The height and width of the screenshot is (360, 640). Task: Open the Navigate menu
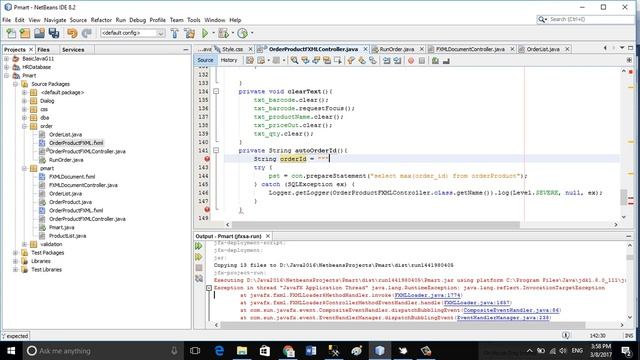tap(55, 20)
